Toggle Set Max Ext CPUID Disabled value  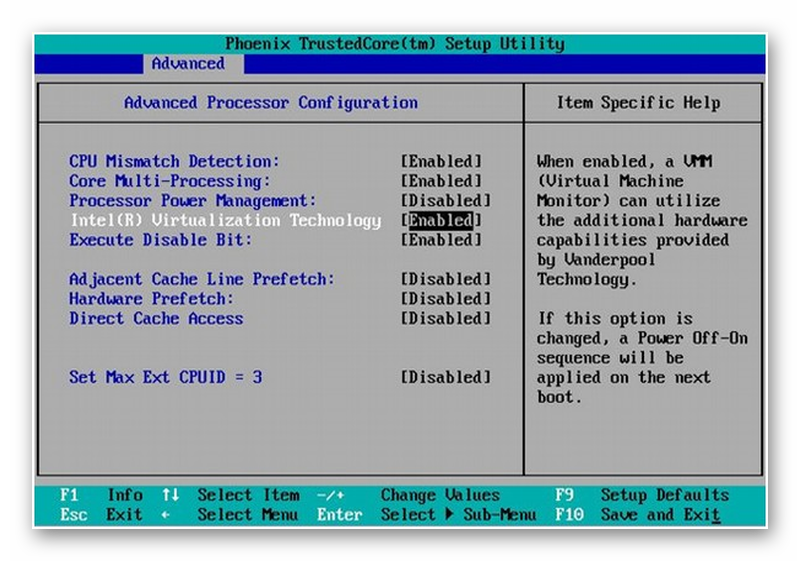[x=445, y=377]
